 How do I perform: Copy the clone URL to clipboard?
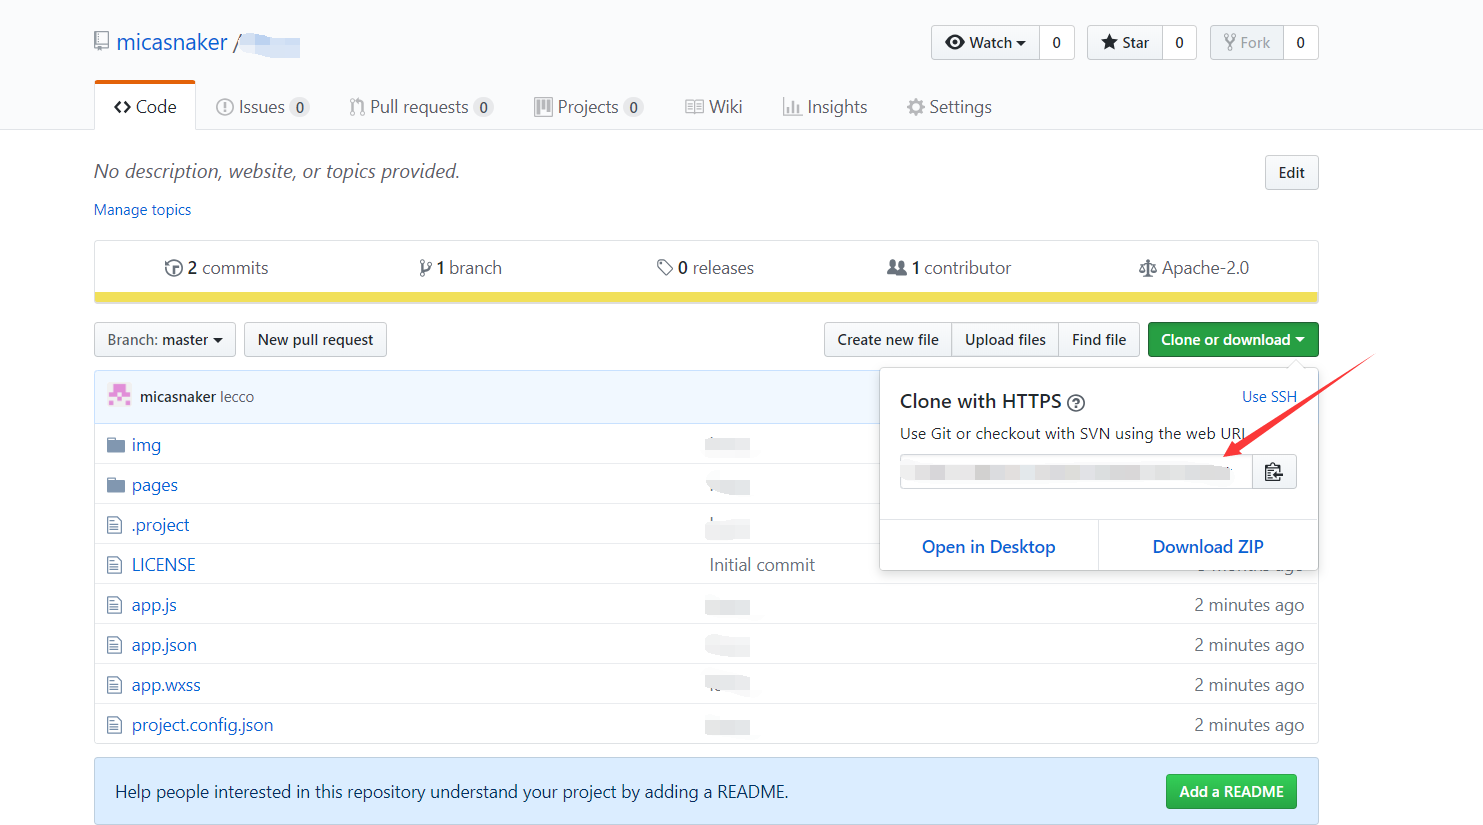tap(1274, 472)
